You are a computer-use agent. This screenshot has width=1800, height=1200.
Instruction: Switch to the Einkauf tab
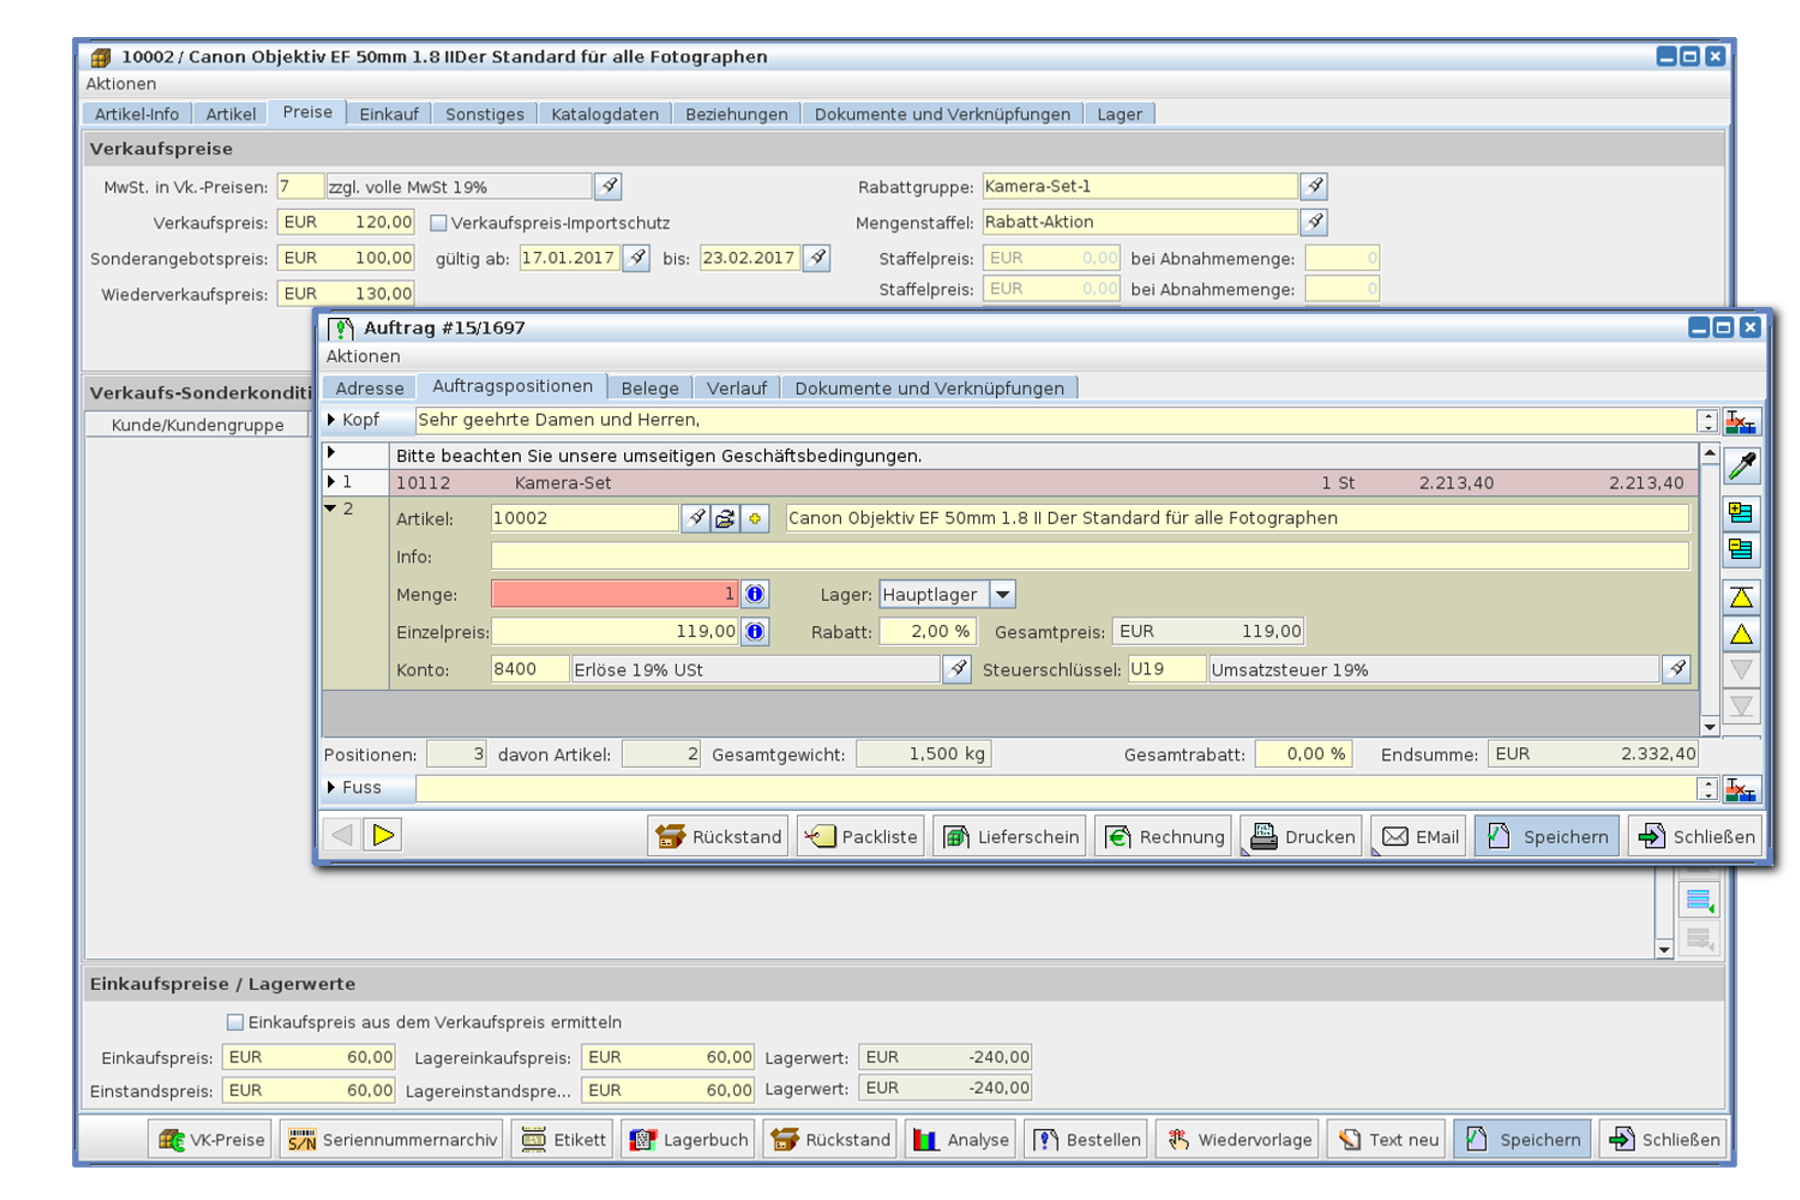point(388,114)
